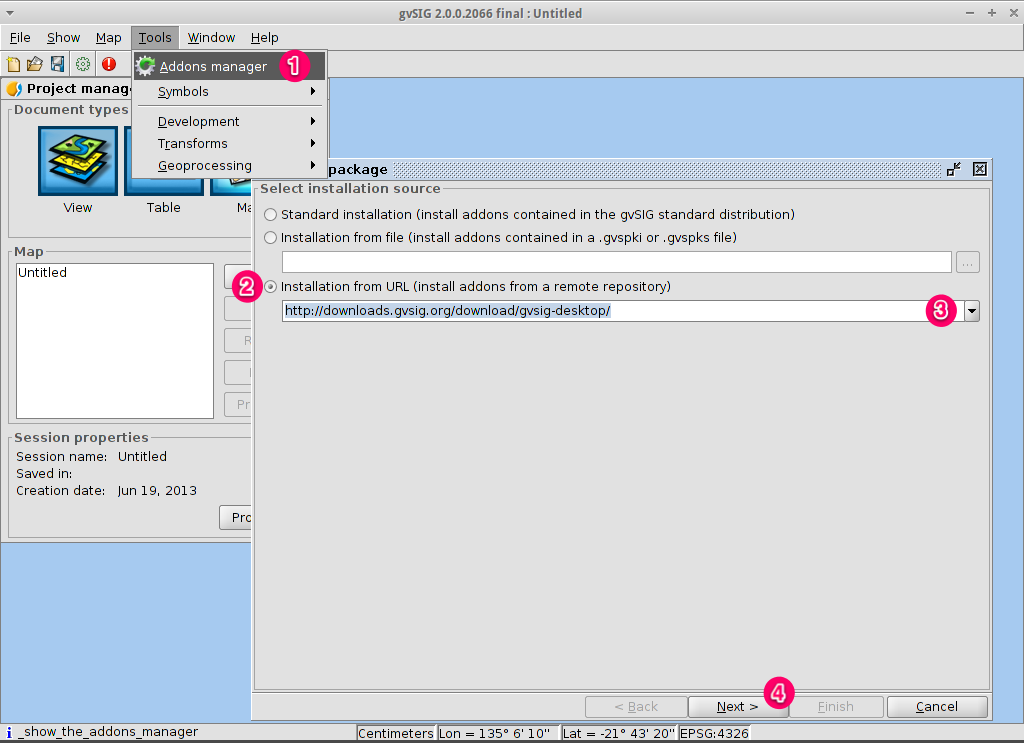Screen dimensions: 1024x743
Task: Click the restore icon of package dialog
Action: coord(953,169)
